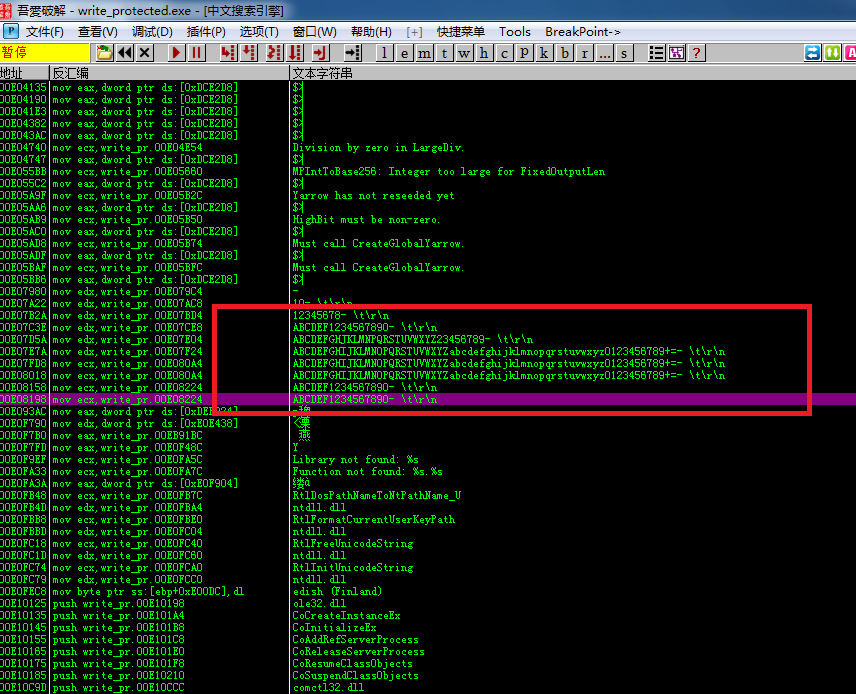This screenshot has height=694, width=856.
Task: Open the Threads window with the t button
Action: click(444, 53)
